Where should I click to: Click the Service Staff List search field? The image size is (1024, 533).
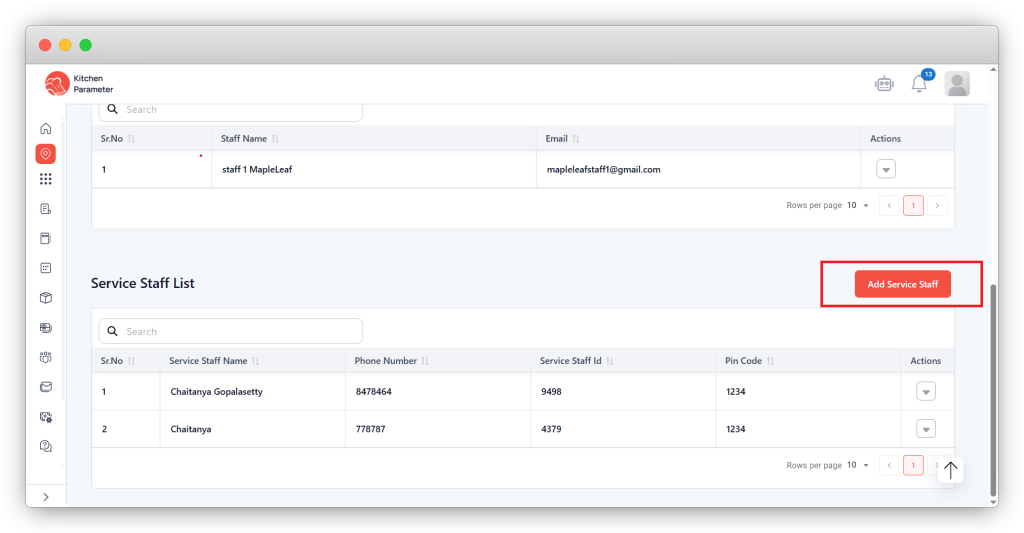coord(240,331)
